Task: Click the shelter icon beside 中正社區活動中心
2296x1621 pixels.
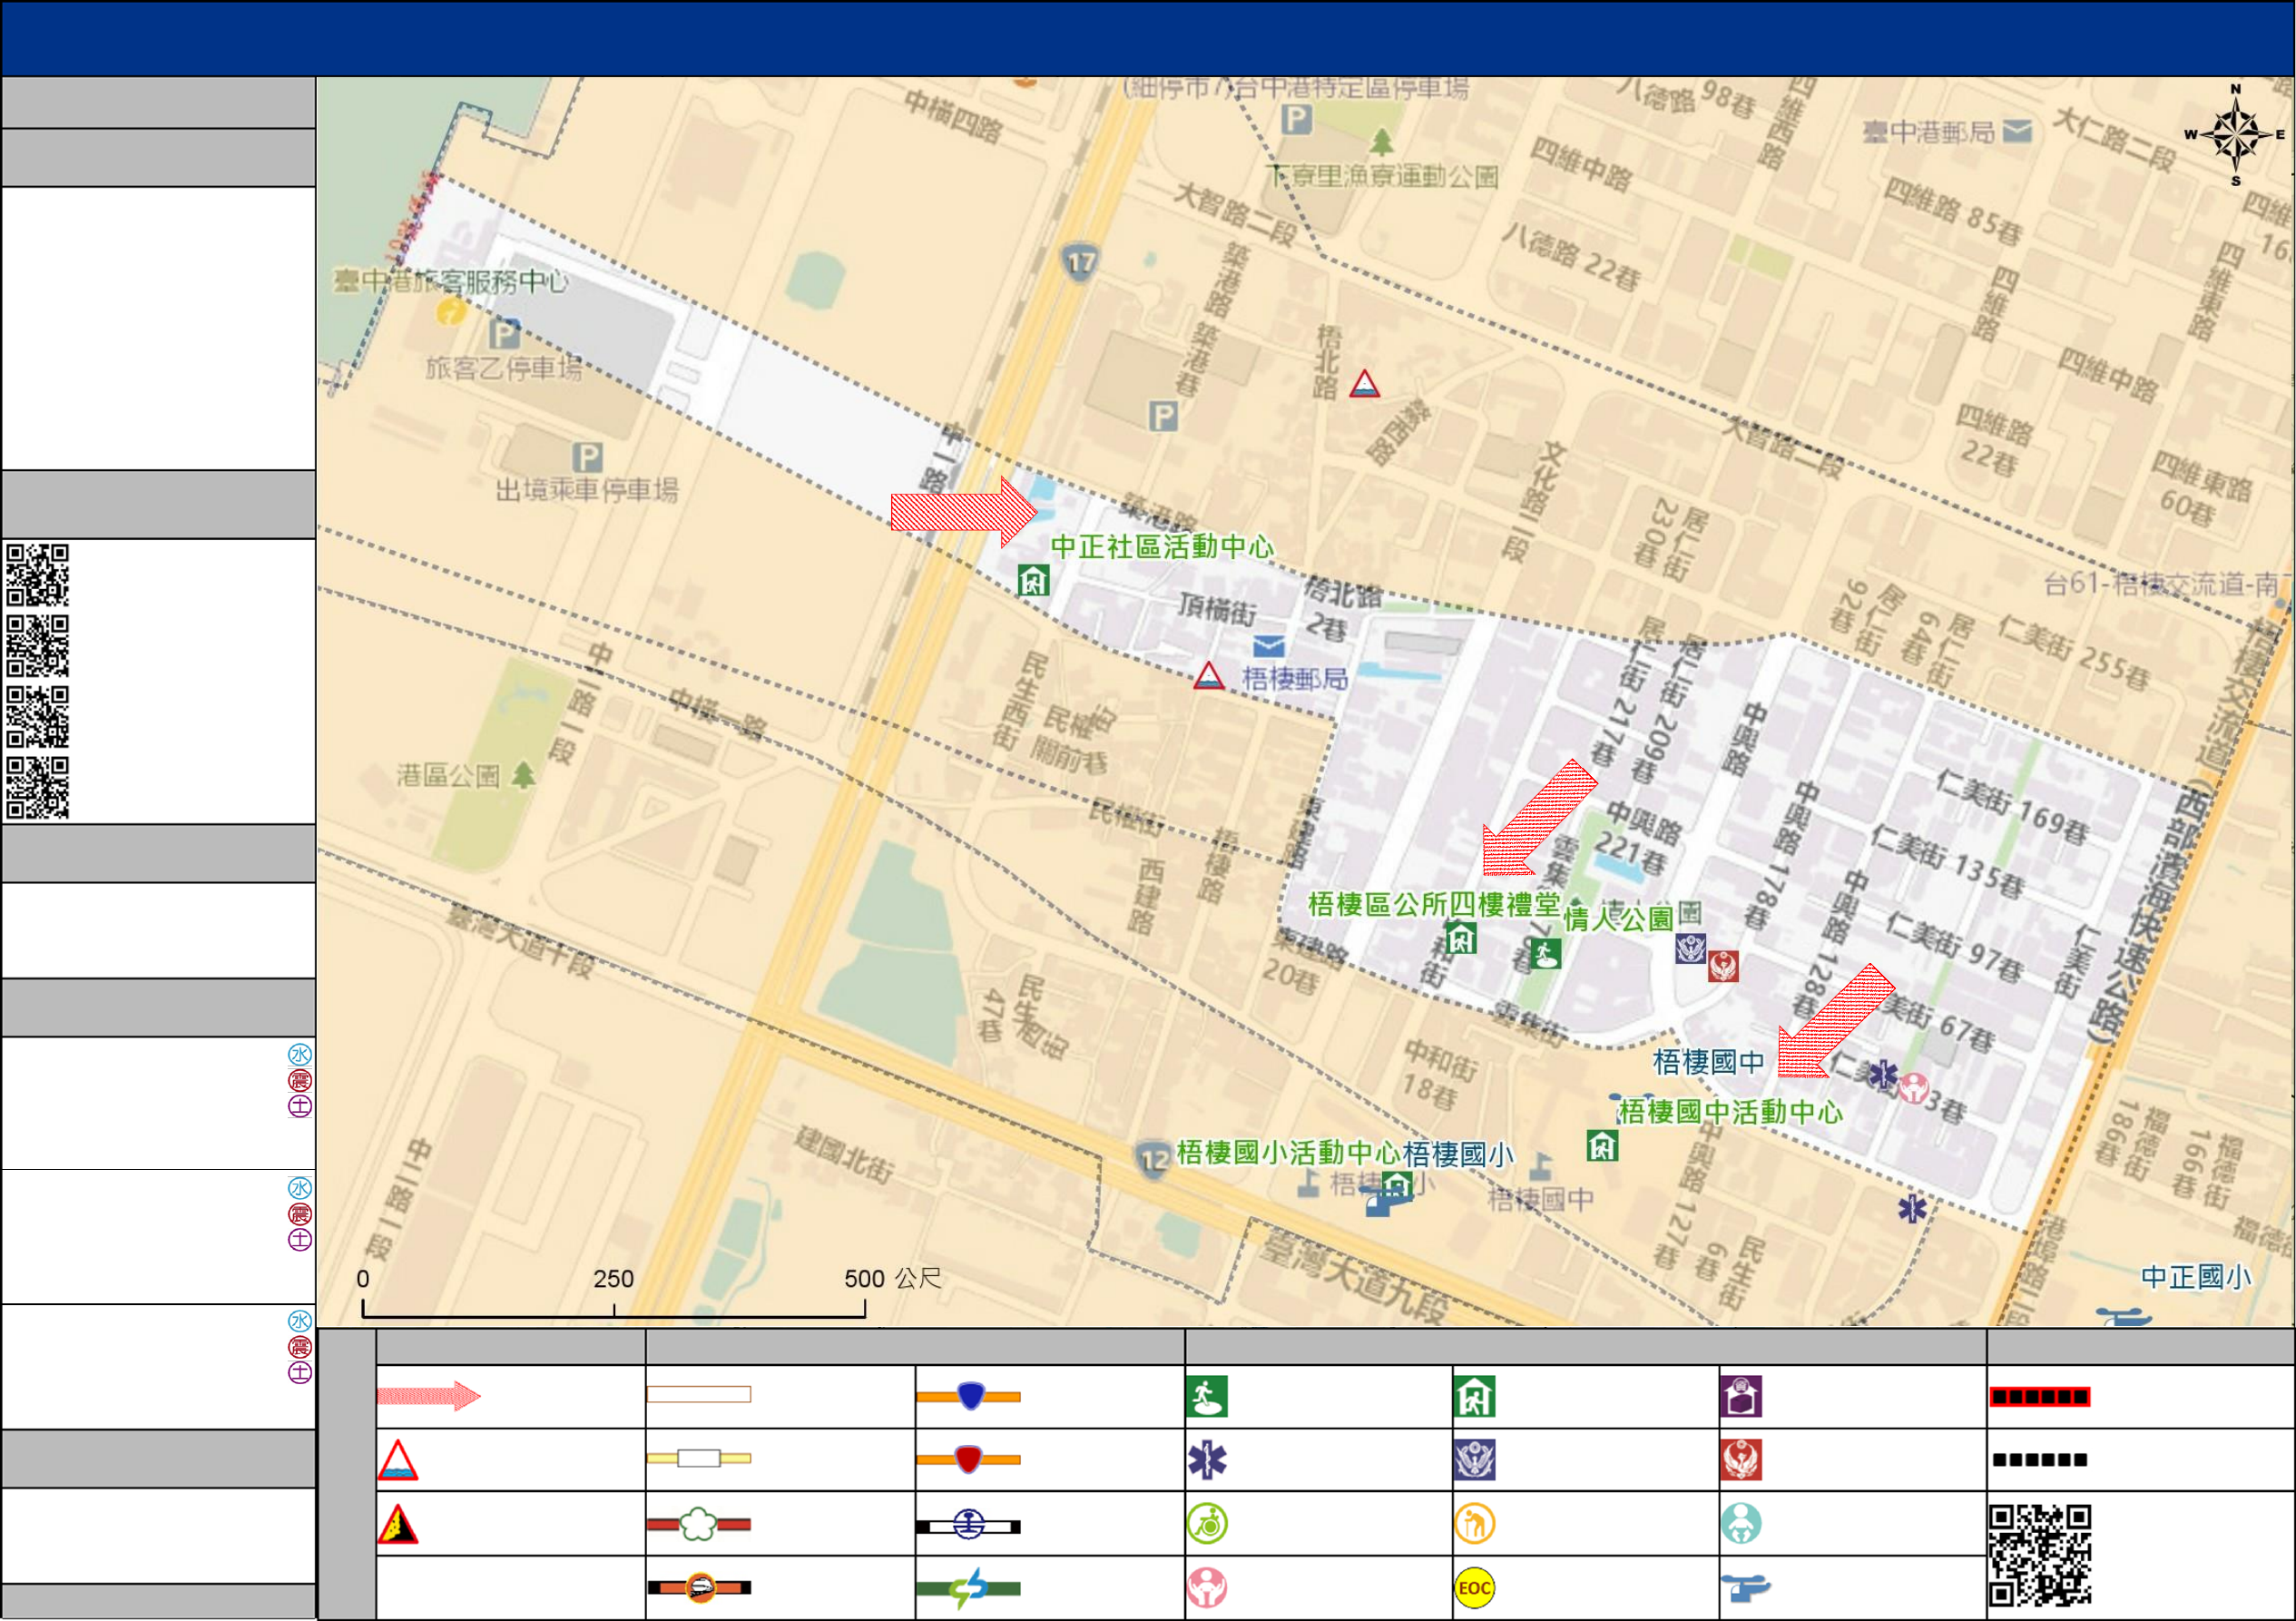Action: [x=1033, y=580]
